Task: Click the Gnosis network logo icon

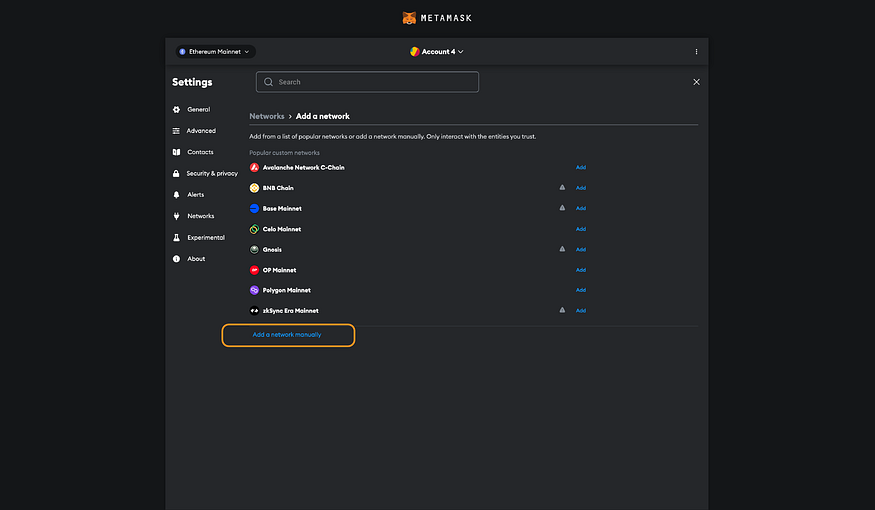Action: click(x=254, y=249)
